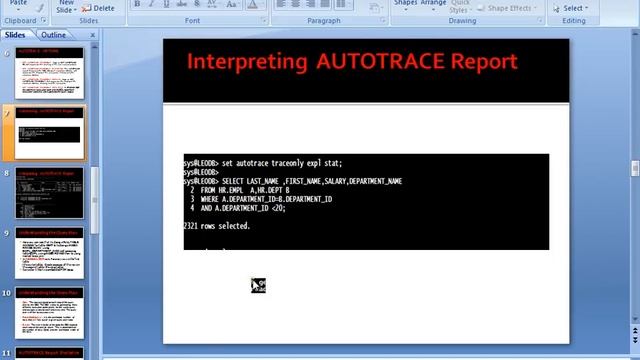Justify paragraph text
640x360 pixels.
[325, 4]
